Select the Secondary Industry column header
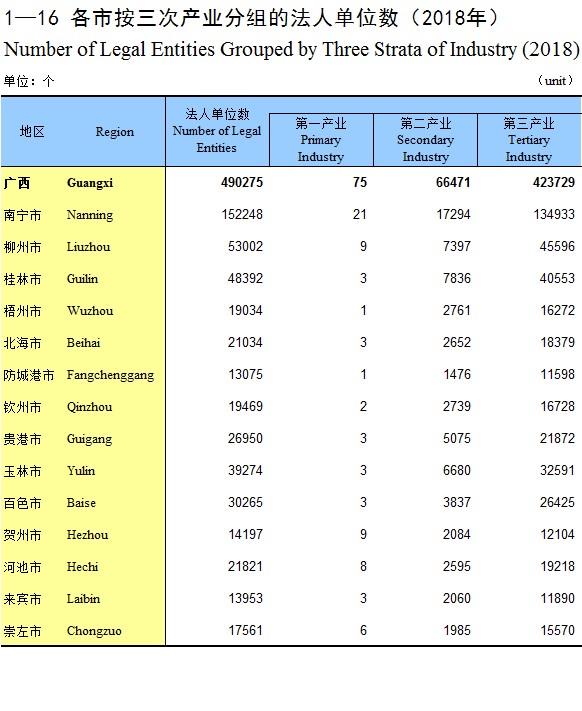582x711 pixels. pyautogui.click(x=425, y=140)
